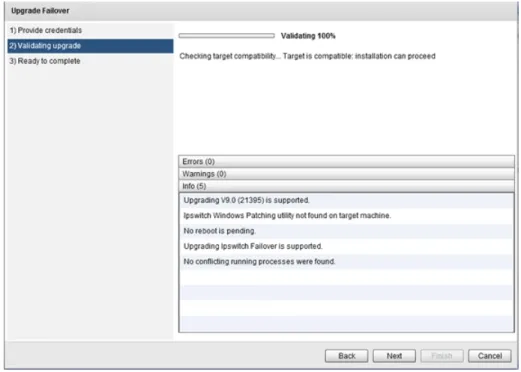Click the validation progress bar
The height and width of the screenshot is (372, 521).
(x=227, y=36)
